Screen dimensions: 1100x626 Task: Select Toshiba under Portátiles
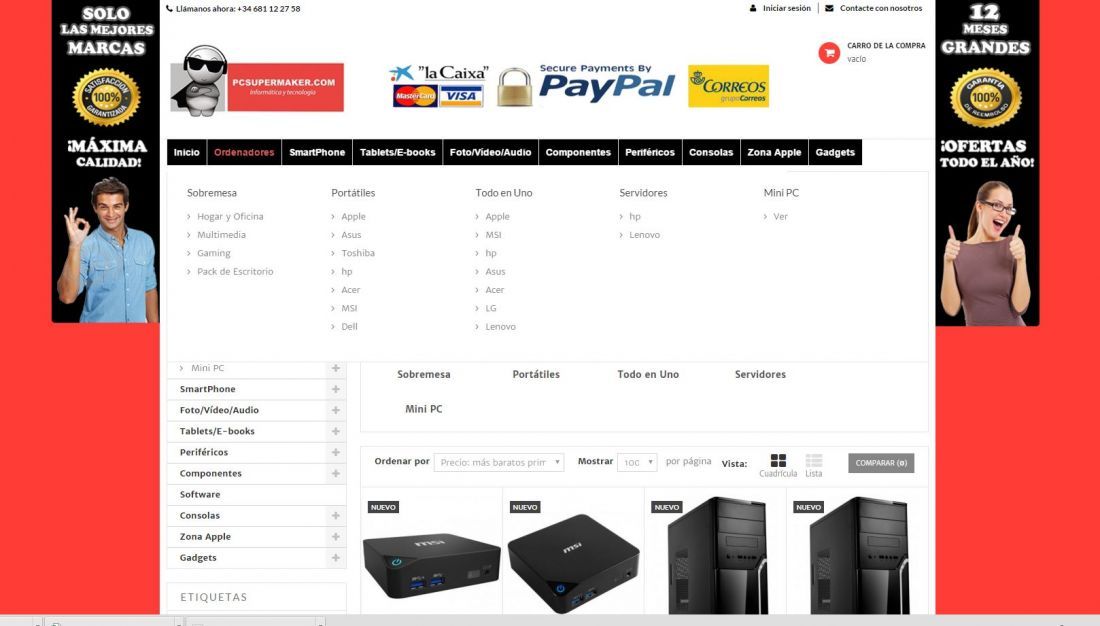[358, 253]
